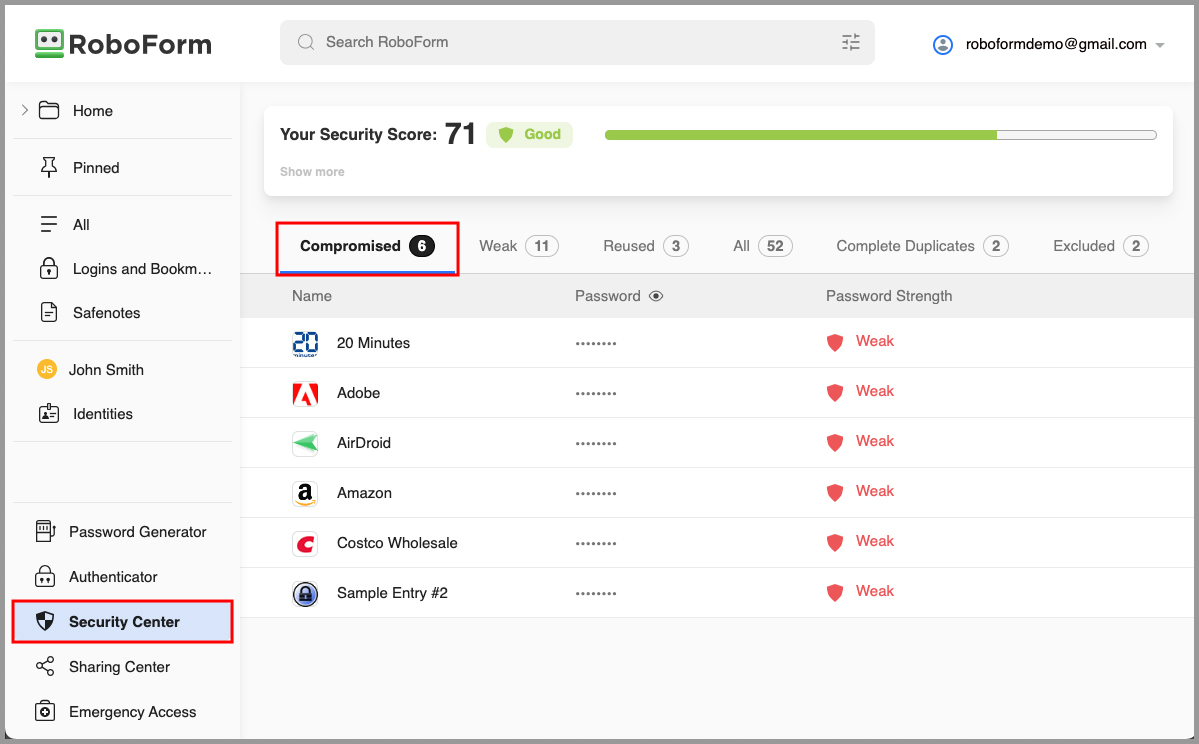Click the Name column header

pyautogui.click(x=312, y=296)
